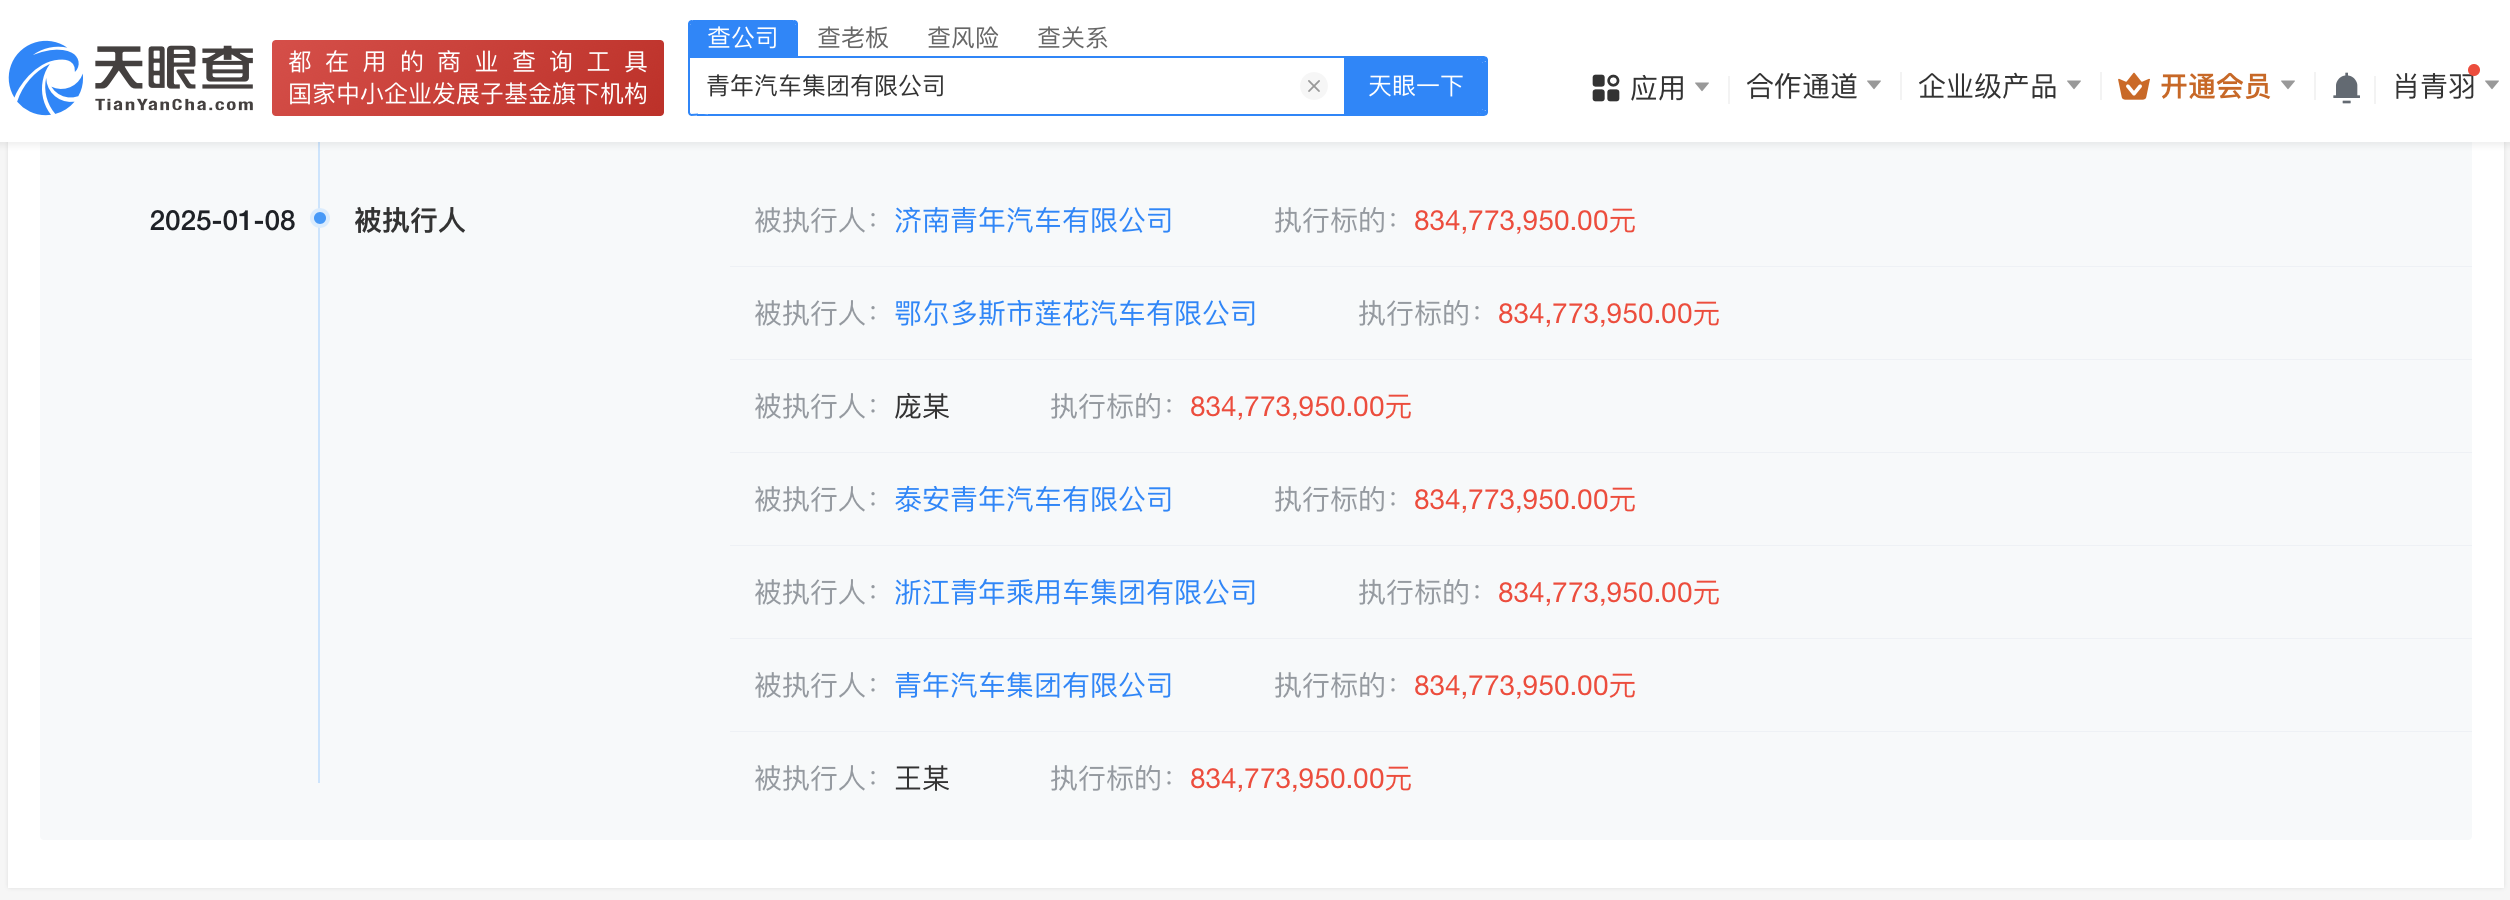2510x900 pixels.
Task: Click the amount in 庞某 row
Action: pyautogui.click(x=1300, y=407)
